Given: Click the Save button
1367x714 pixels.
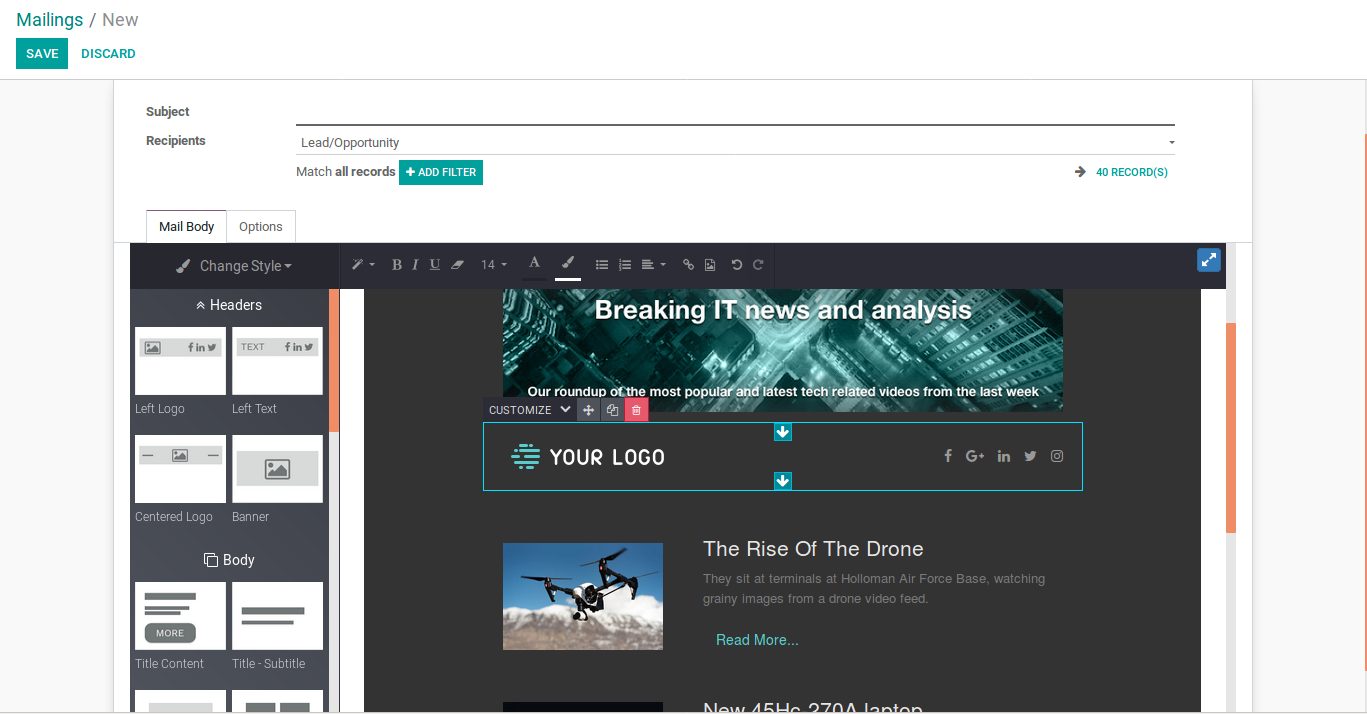Looking at the screenshot, I should 42,54.
